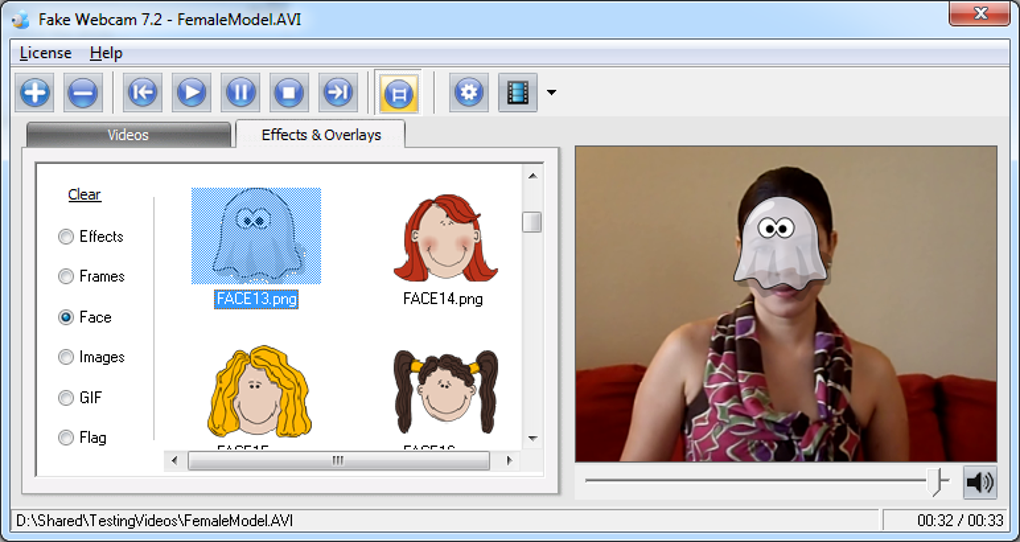The image size is (1020, 542).
Task: Click the overlay list scroll down arrow
Action: pos(533,439)
